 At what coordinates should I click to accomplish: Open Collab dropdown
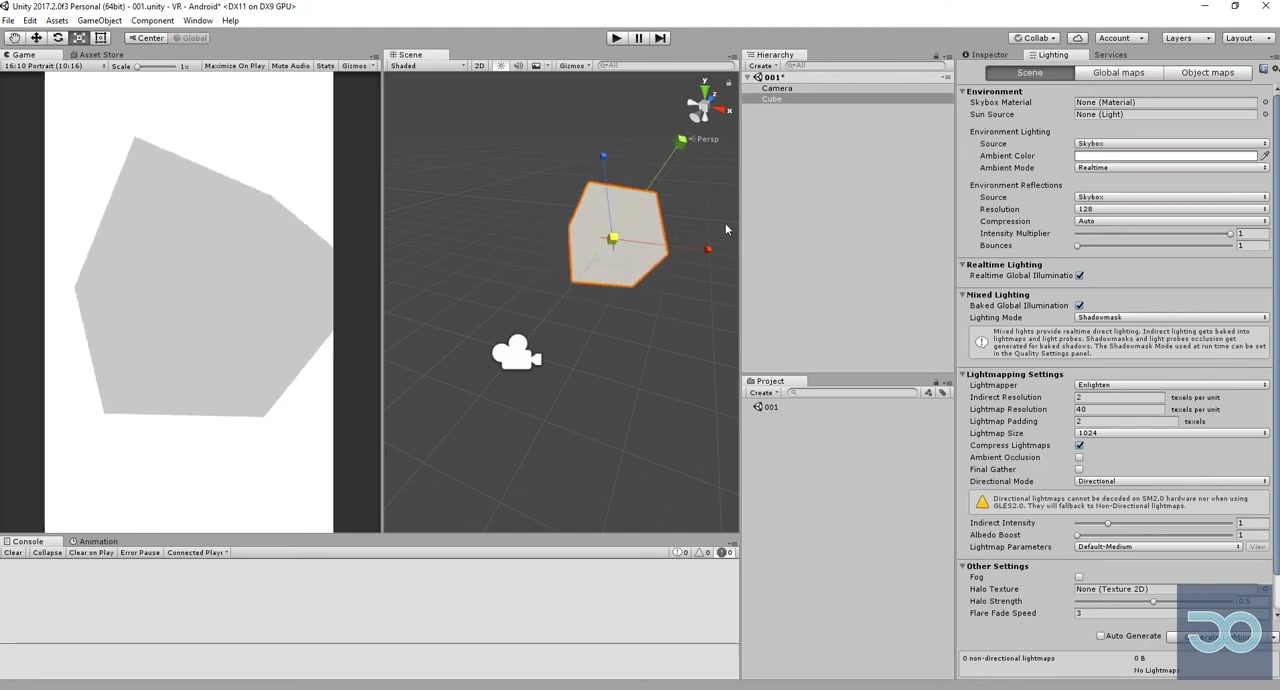pos(1036,38)
